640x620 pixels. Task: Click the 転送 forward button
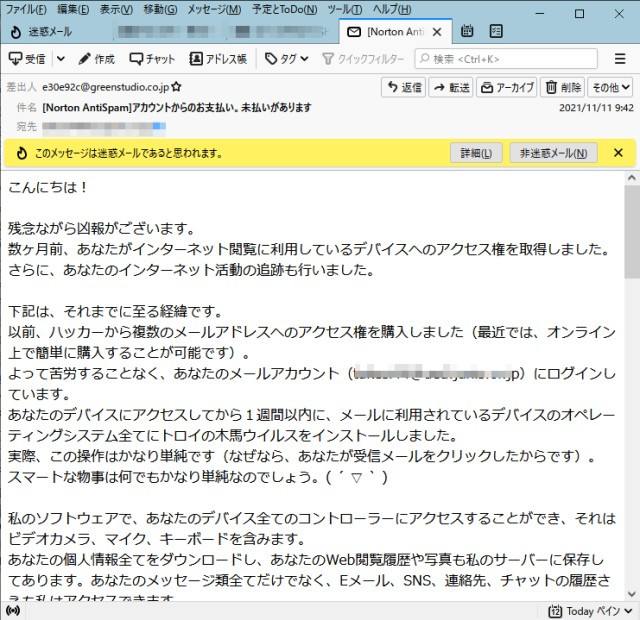coord(451,87)
